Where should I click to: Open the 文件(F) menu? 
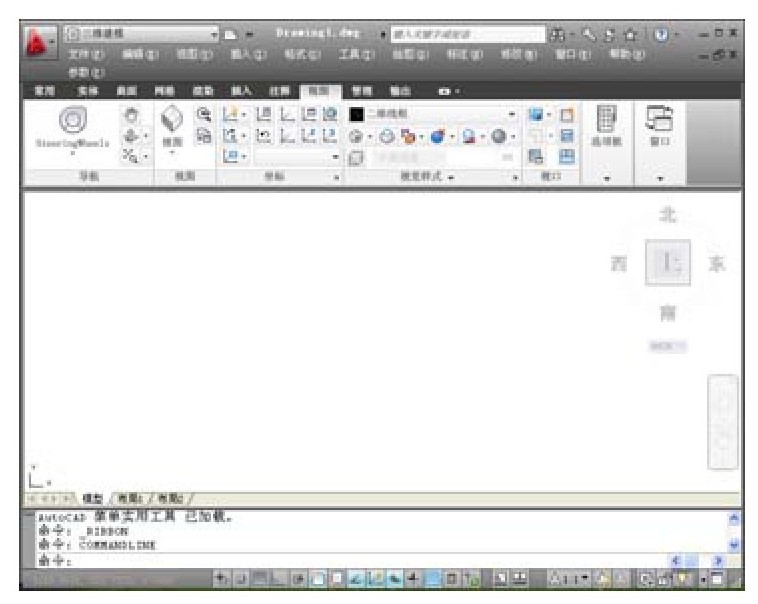(x=86, y=54)
